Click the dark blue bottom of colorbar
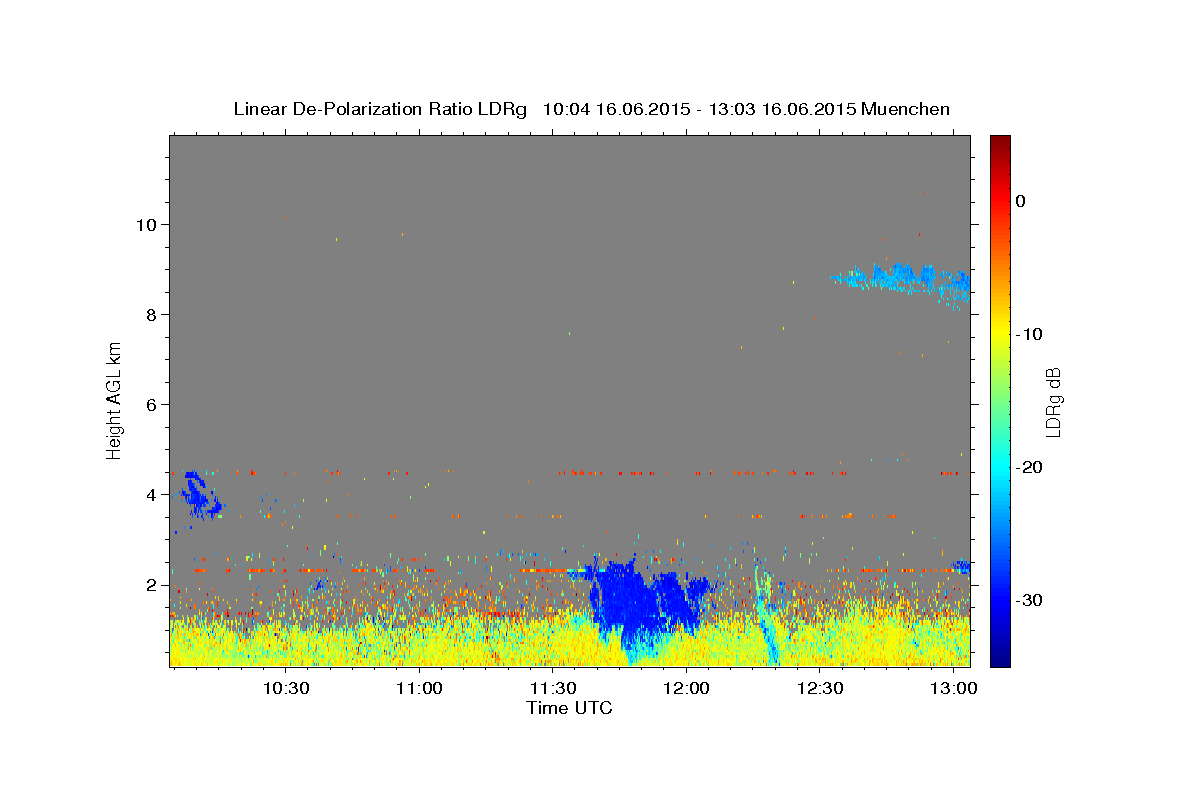 click(x=1000, y=658)
